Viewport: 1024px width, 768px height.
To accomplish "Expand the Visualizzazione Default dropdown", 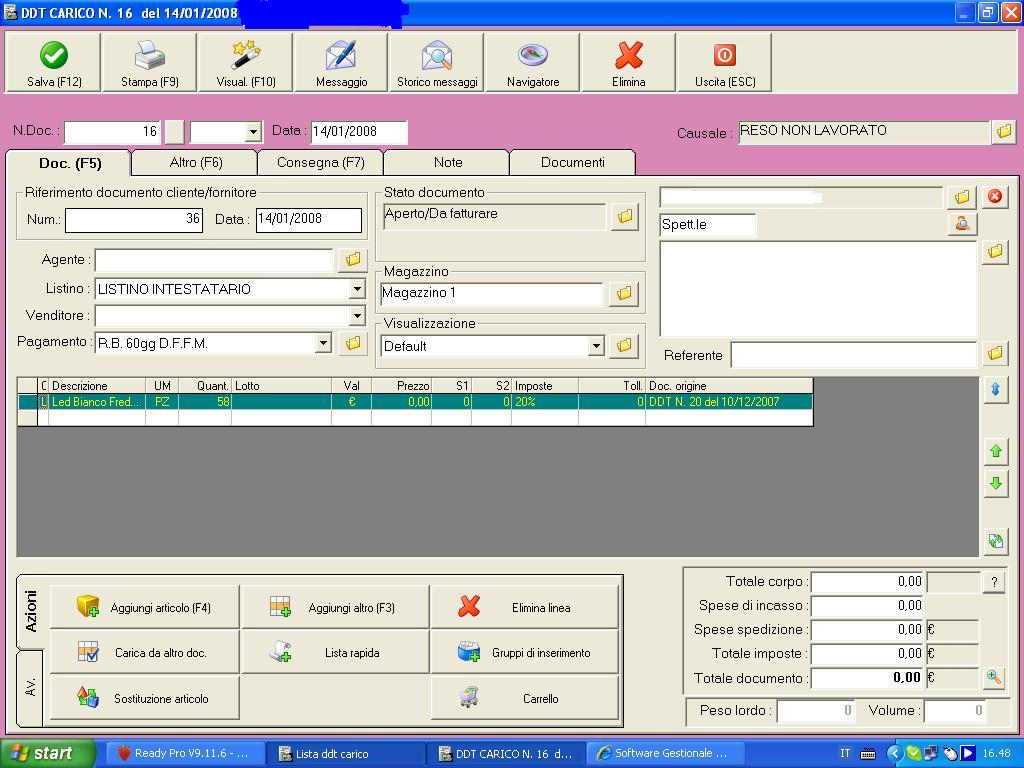I will (x=596, y=346).
